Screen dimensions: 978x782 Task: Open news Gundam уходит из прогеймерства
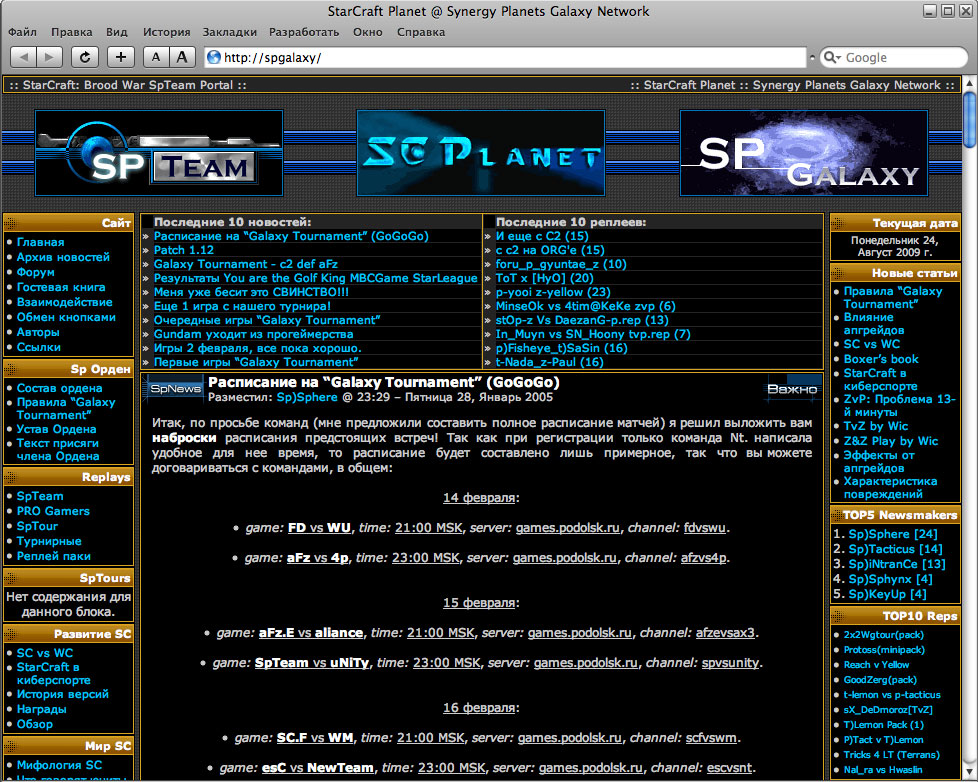pos(254,334)
